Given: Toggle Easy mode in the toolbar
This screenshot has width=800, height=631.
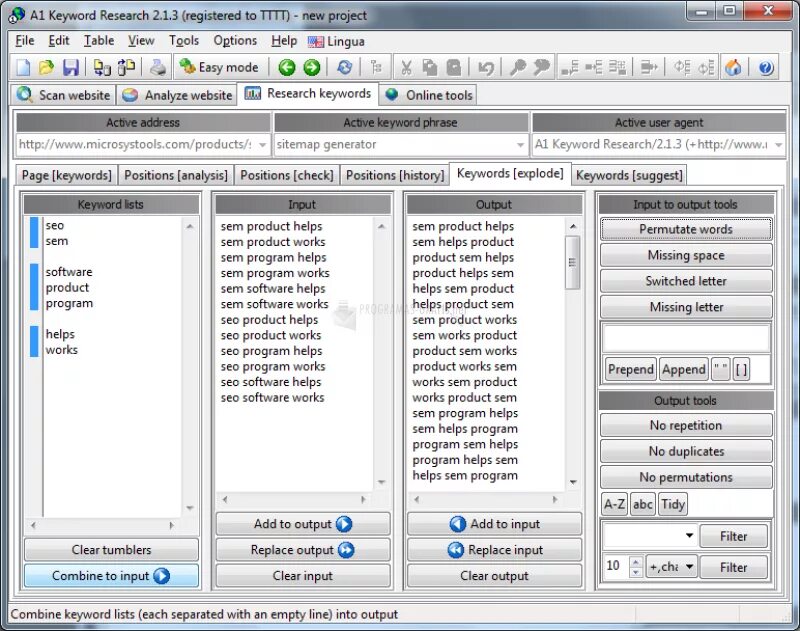Looking at the screenshot, I should (219, 67).
